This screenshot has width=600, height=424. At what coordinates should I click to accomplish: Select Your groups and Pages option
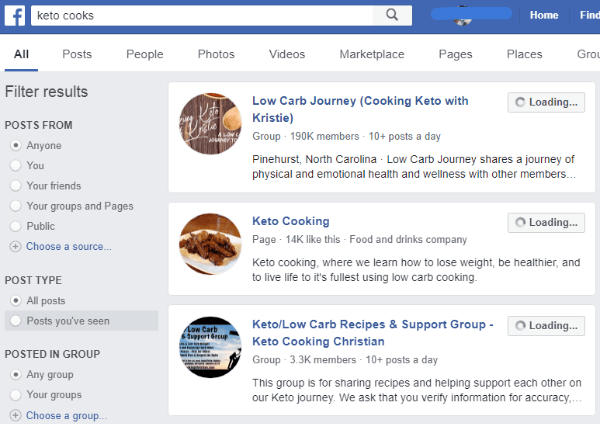(15, 206)
